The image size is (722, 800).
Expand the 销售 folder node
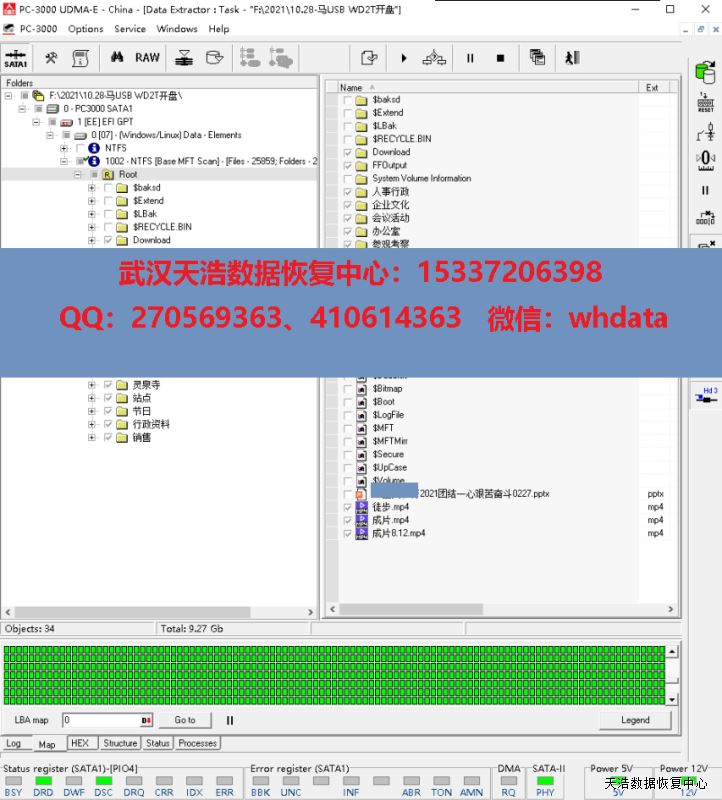[92, 437]
